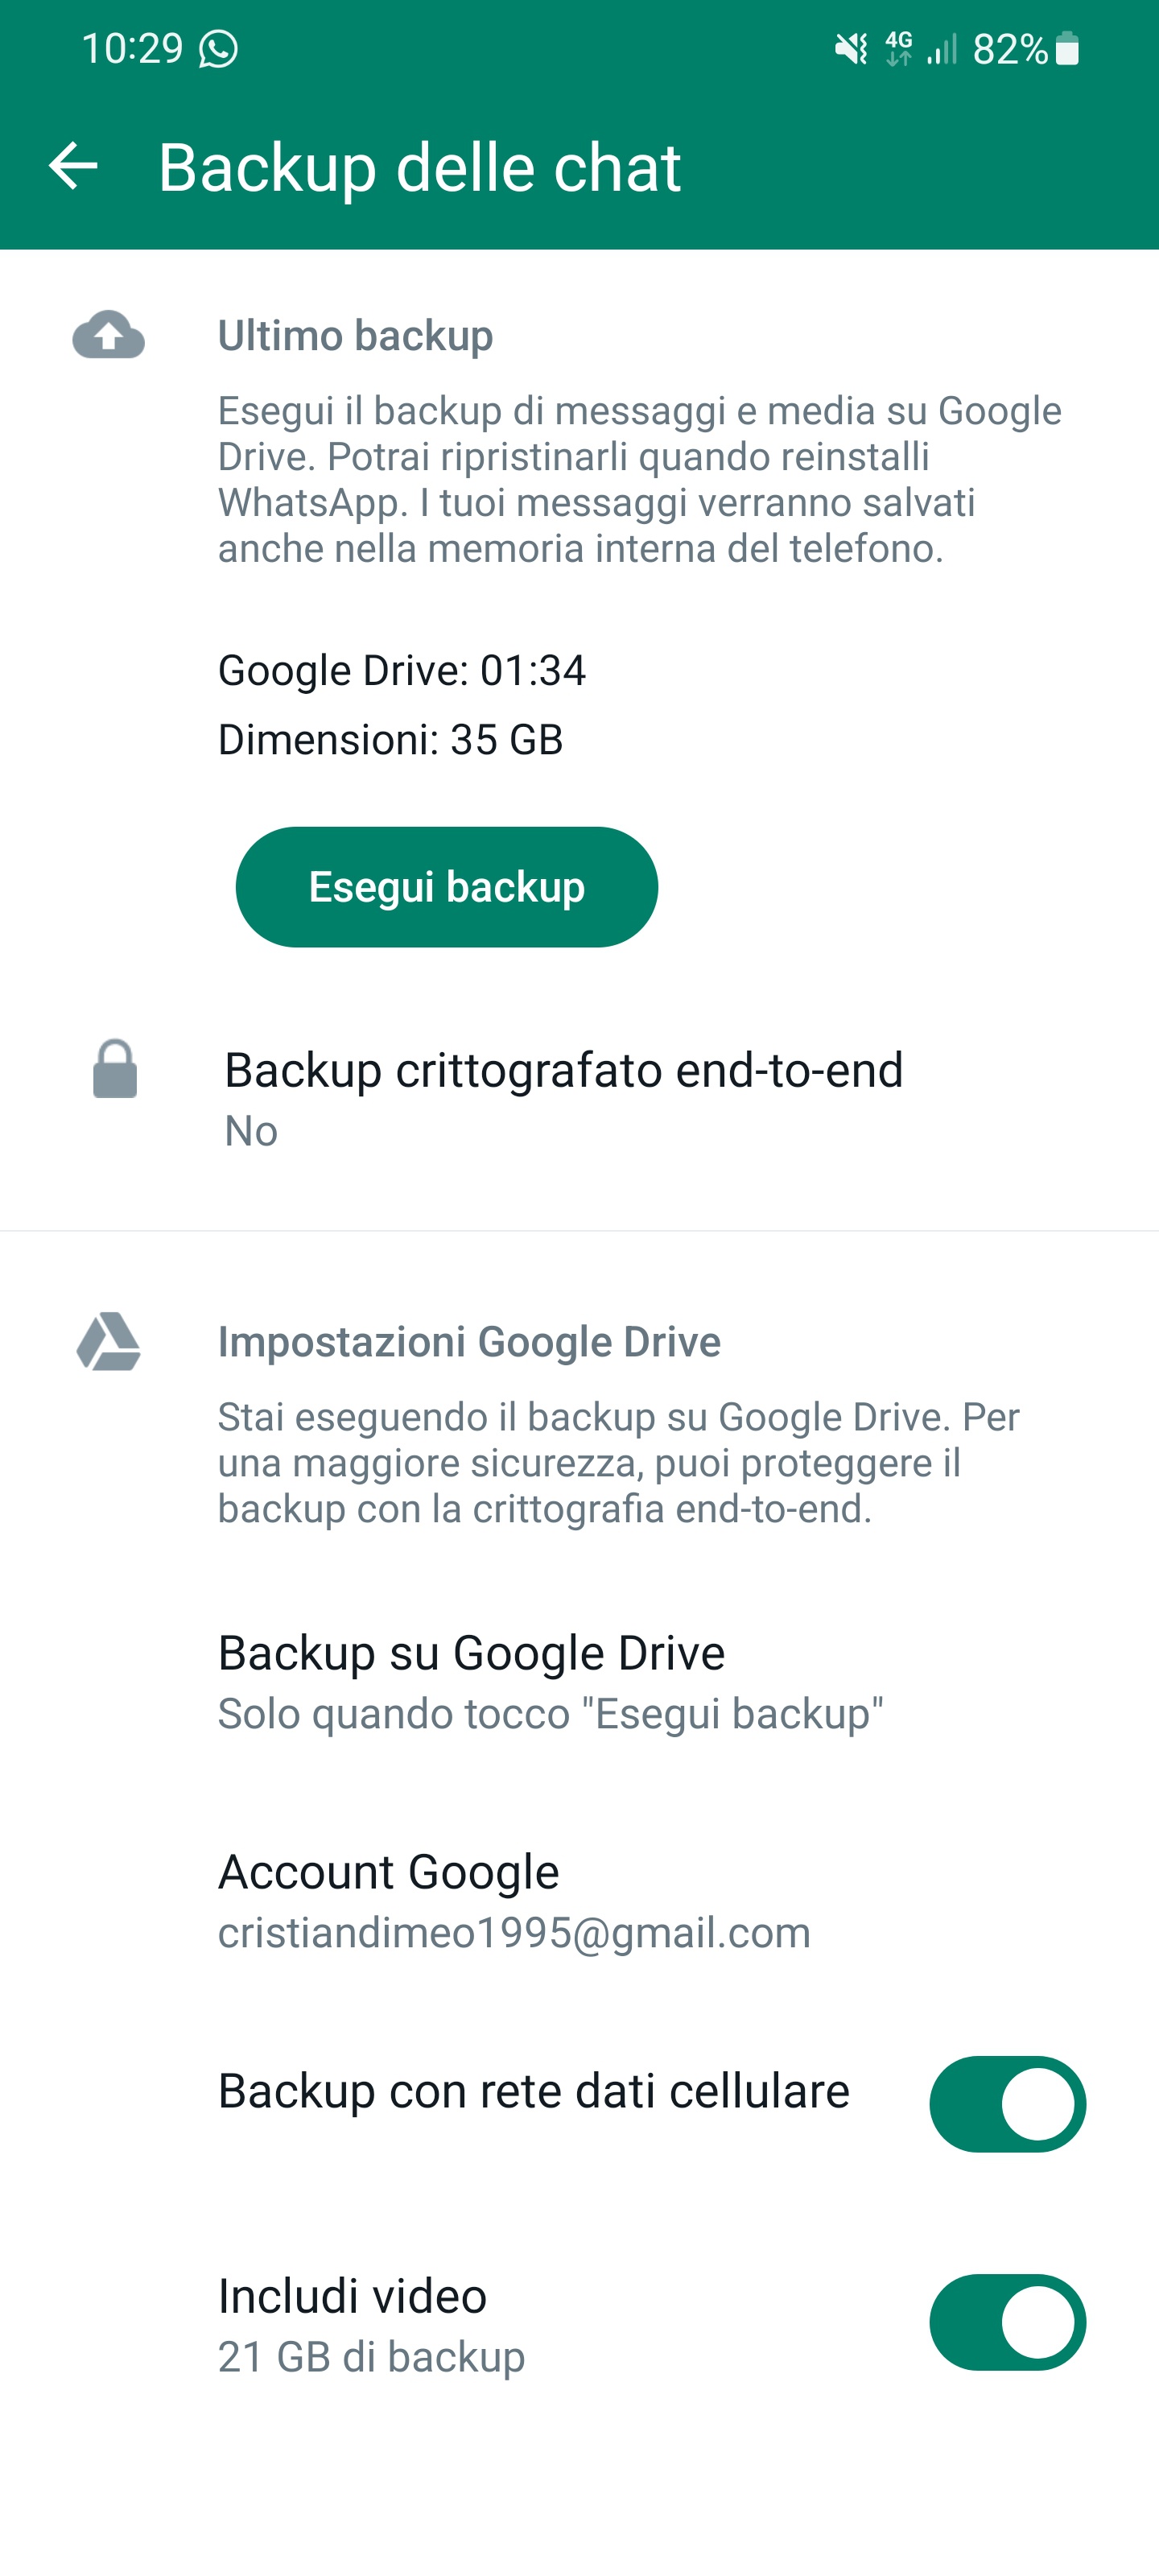Tap the Google Drive logo icon

click(109, 1341)
